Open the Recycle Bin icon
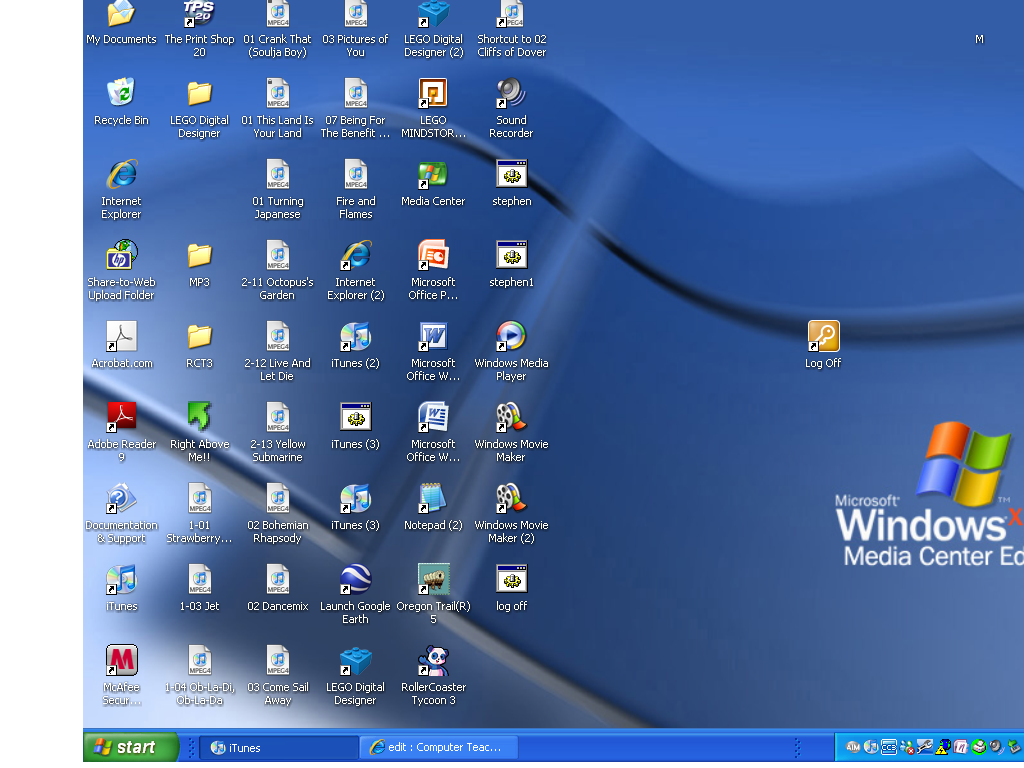 click(x=121, y=102)
